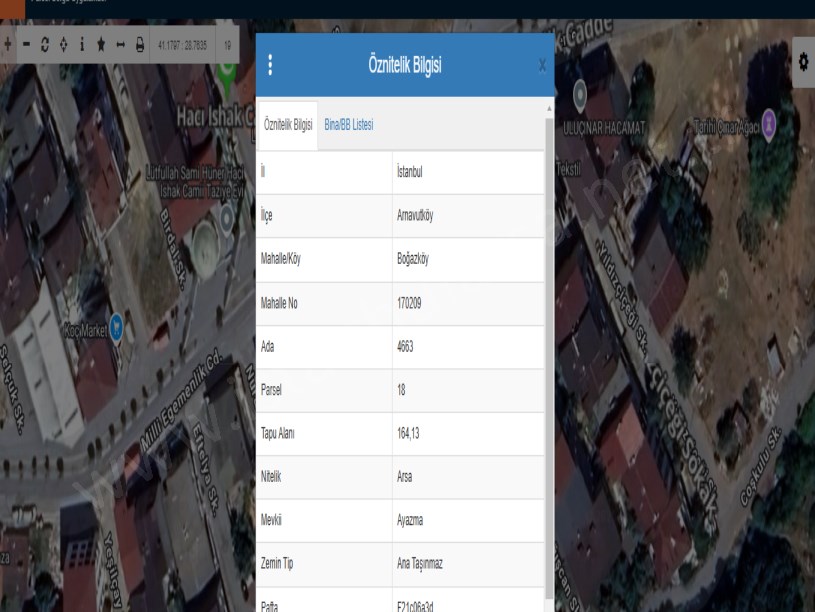Click the coordinates display in toolbar
The width and height of the screenshot is (815, 612).
click(182, 45)
